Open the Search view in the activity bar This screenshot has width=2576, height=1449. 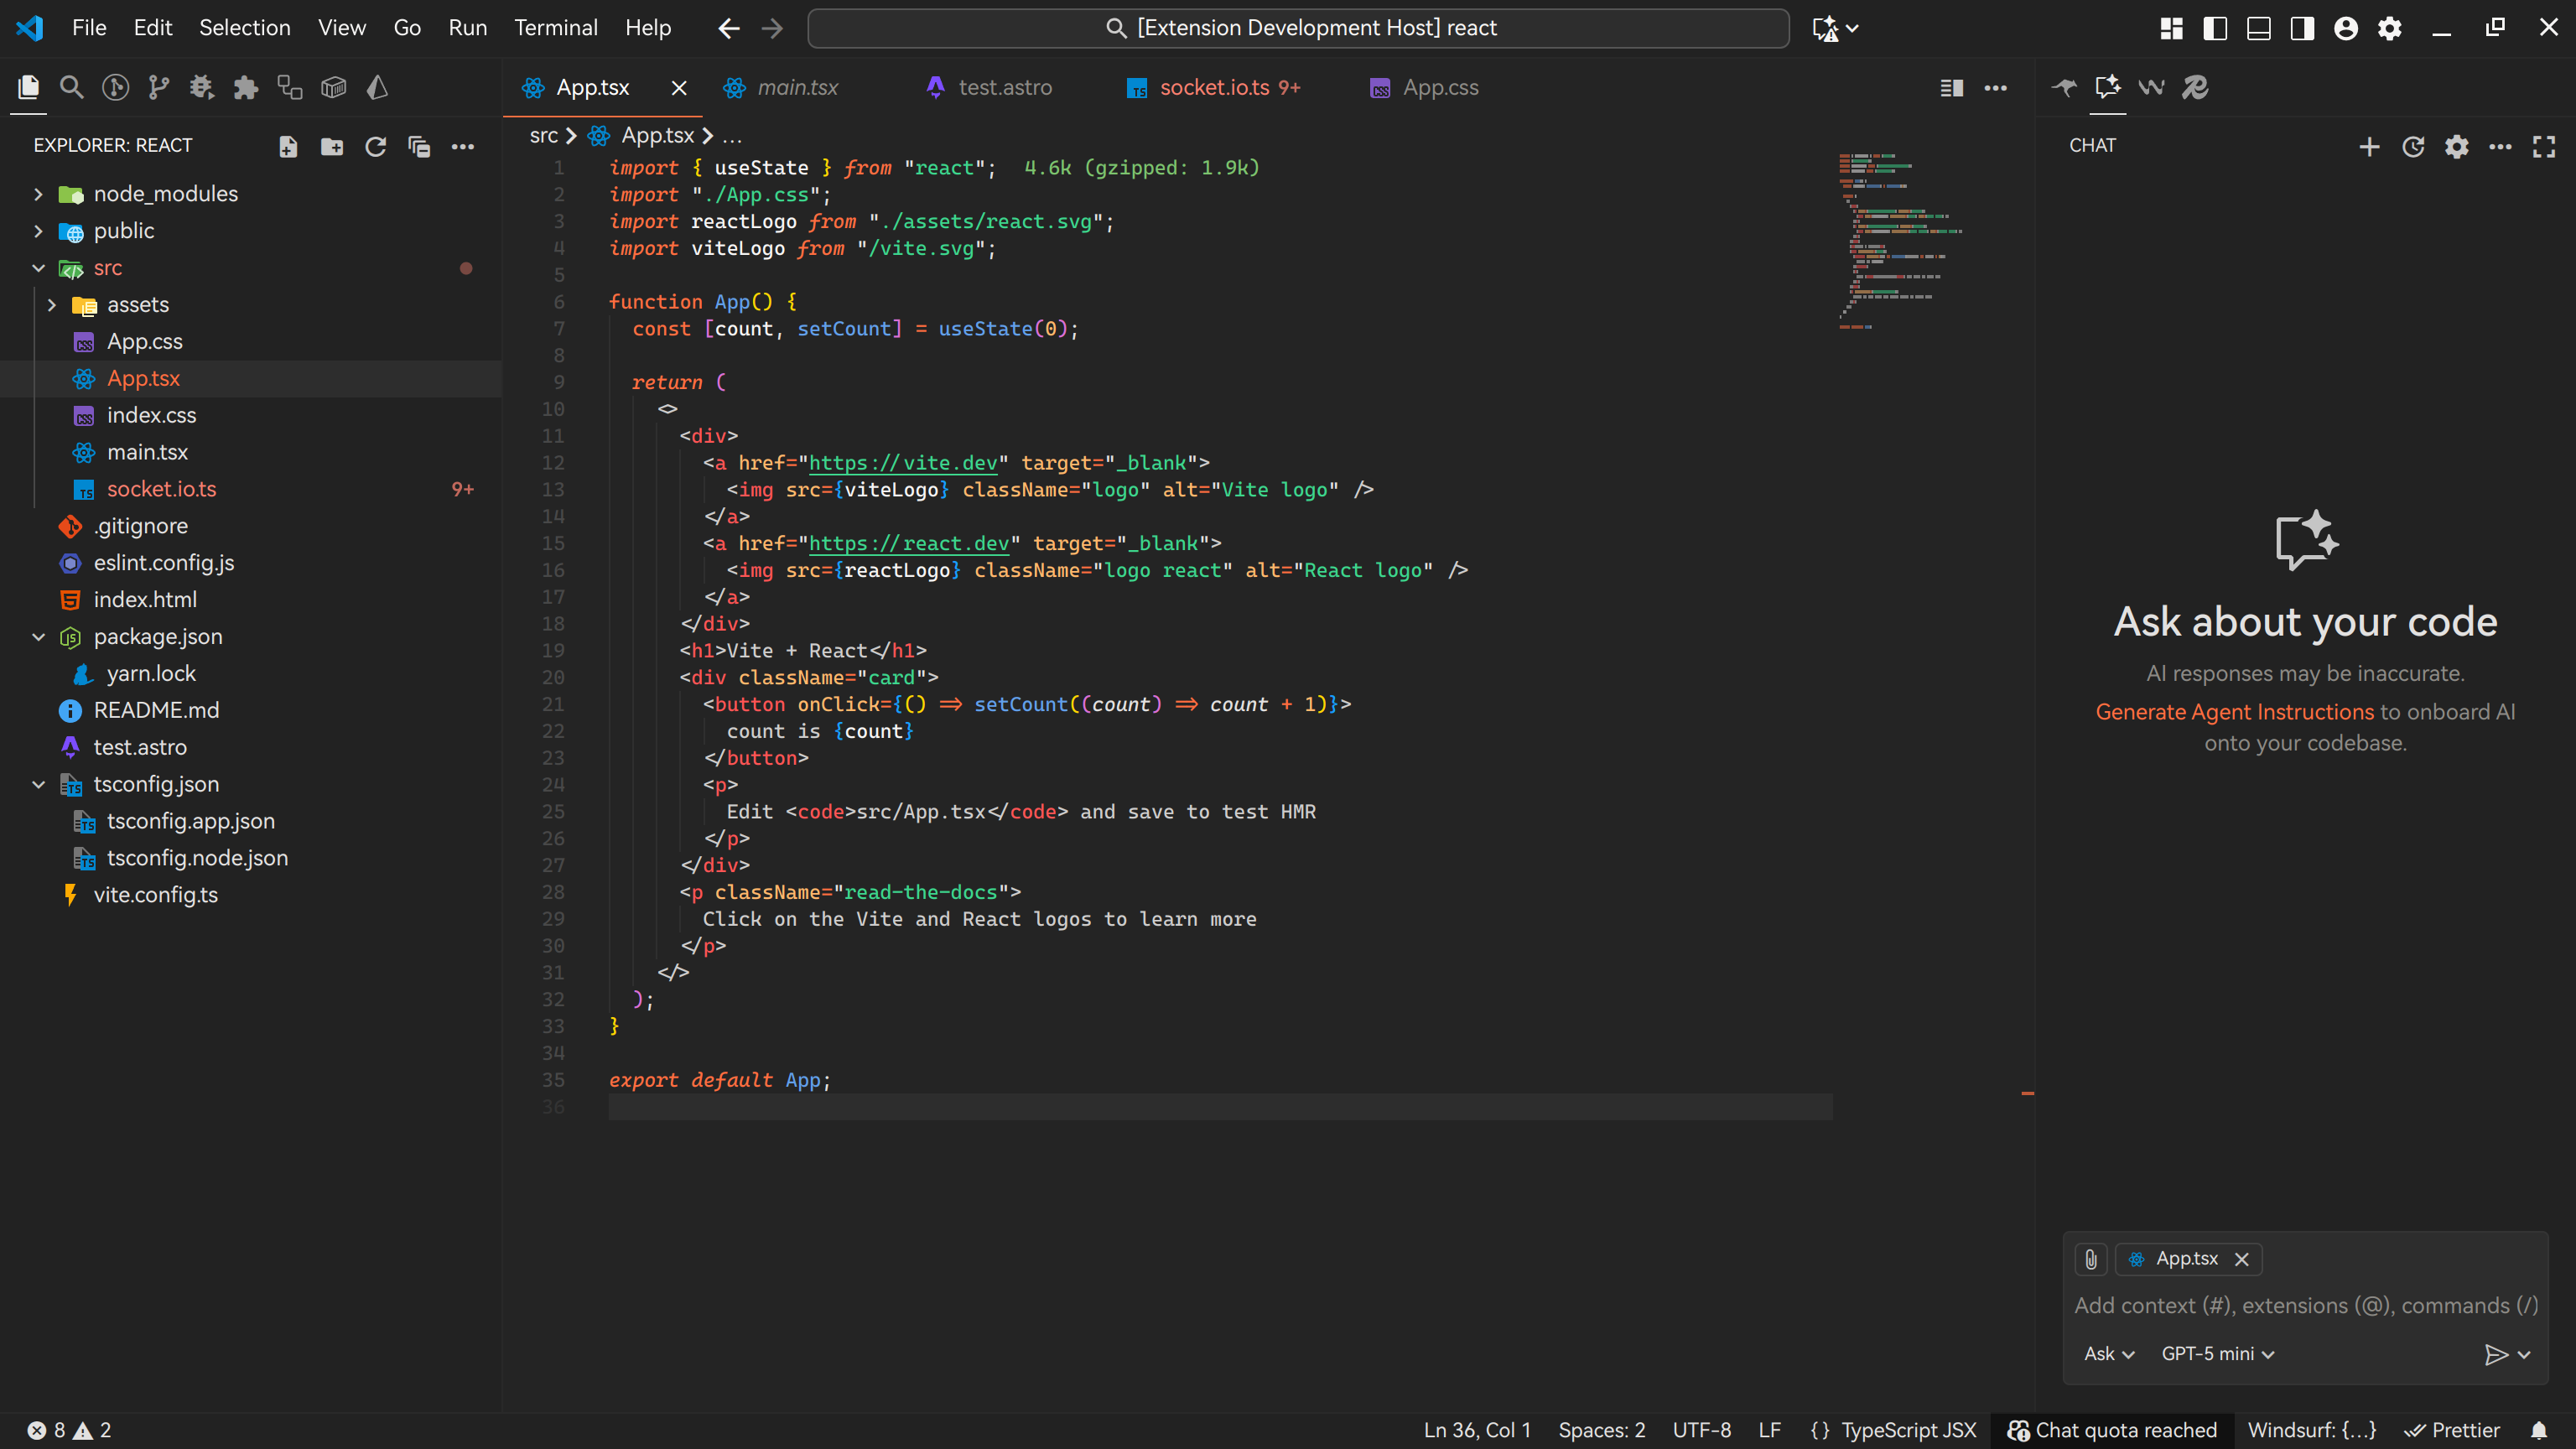pyautogui.click(x=72, y=87)
